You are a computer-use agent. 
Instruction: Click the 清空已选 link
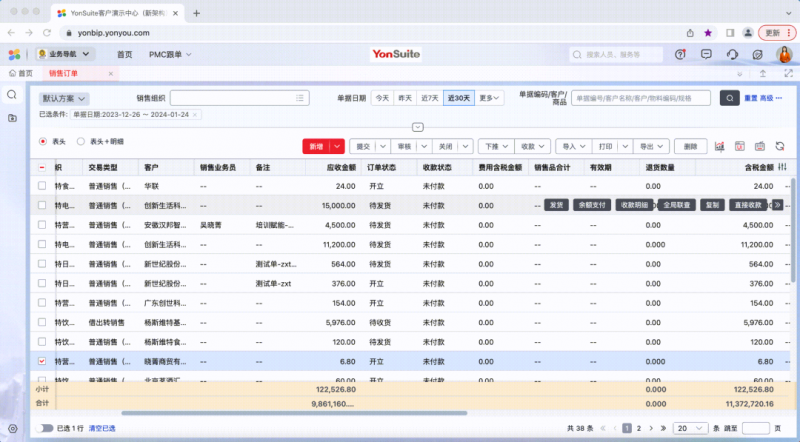click(x=102, y=428)
